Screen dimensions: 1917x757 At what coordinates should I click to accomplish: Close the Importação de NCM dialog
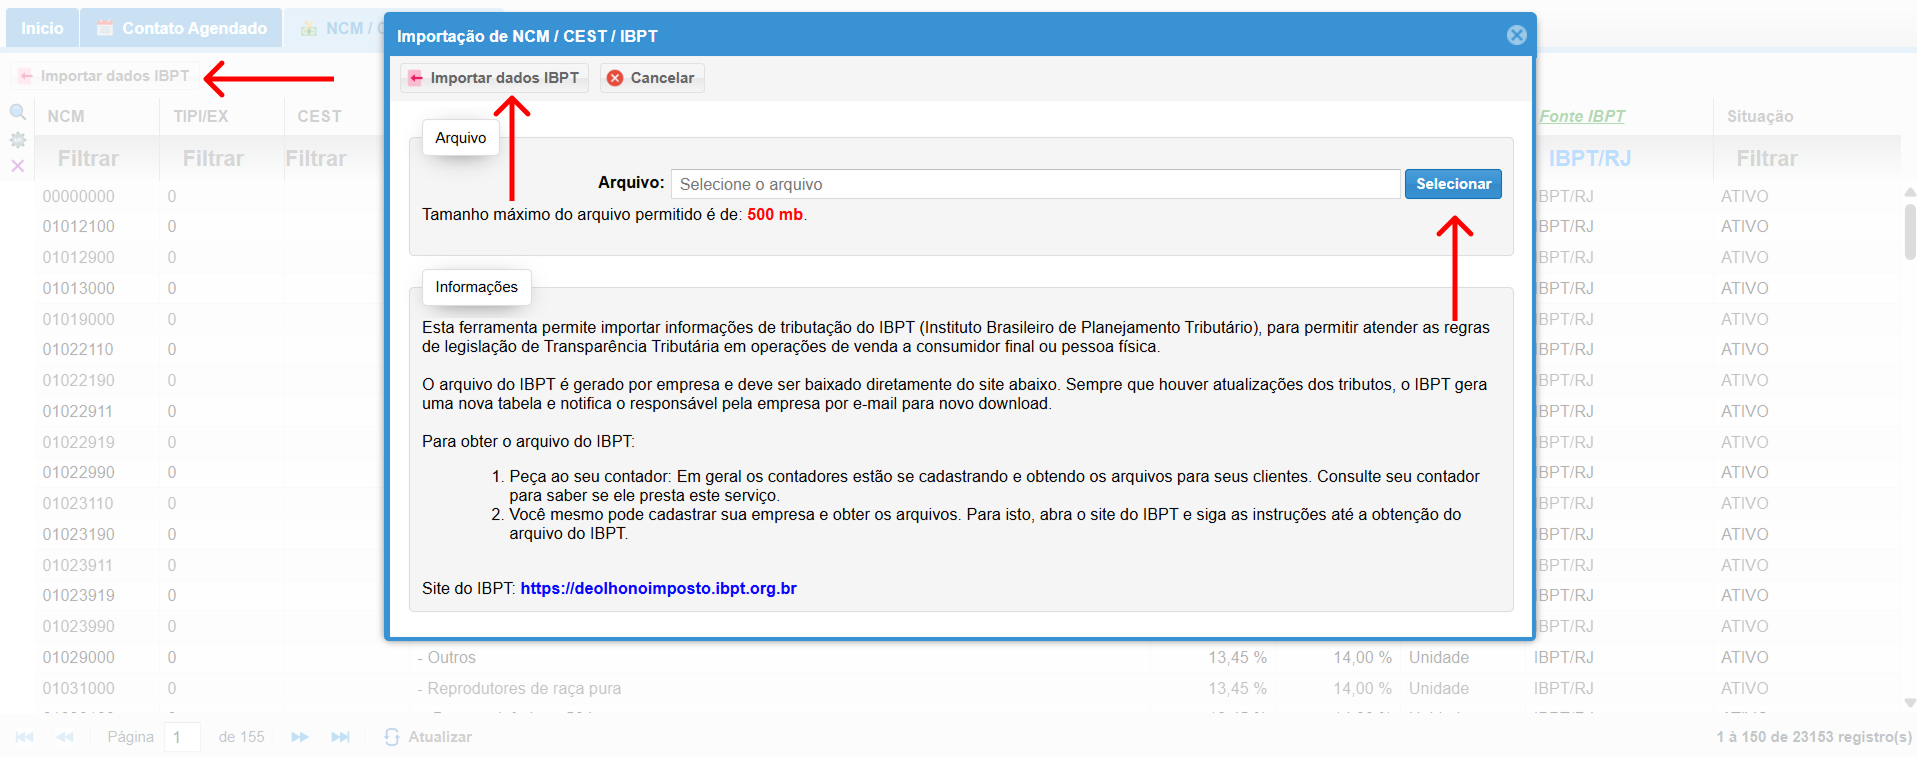coord(1516,35)
